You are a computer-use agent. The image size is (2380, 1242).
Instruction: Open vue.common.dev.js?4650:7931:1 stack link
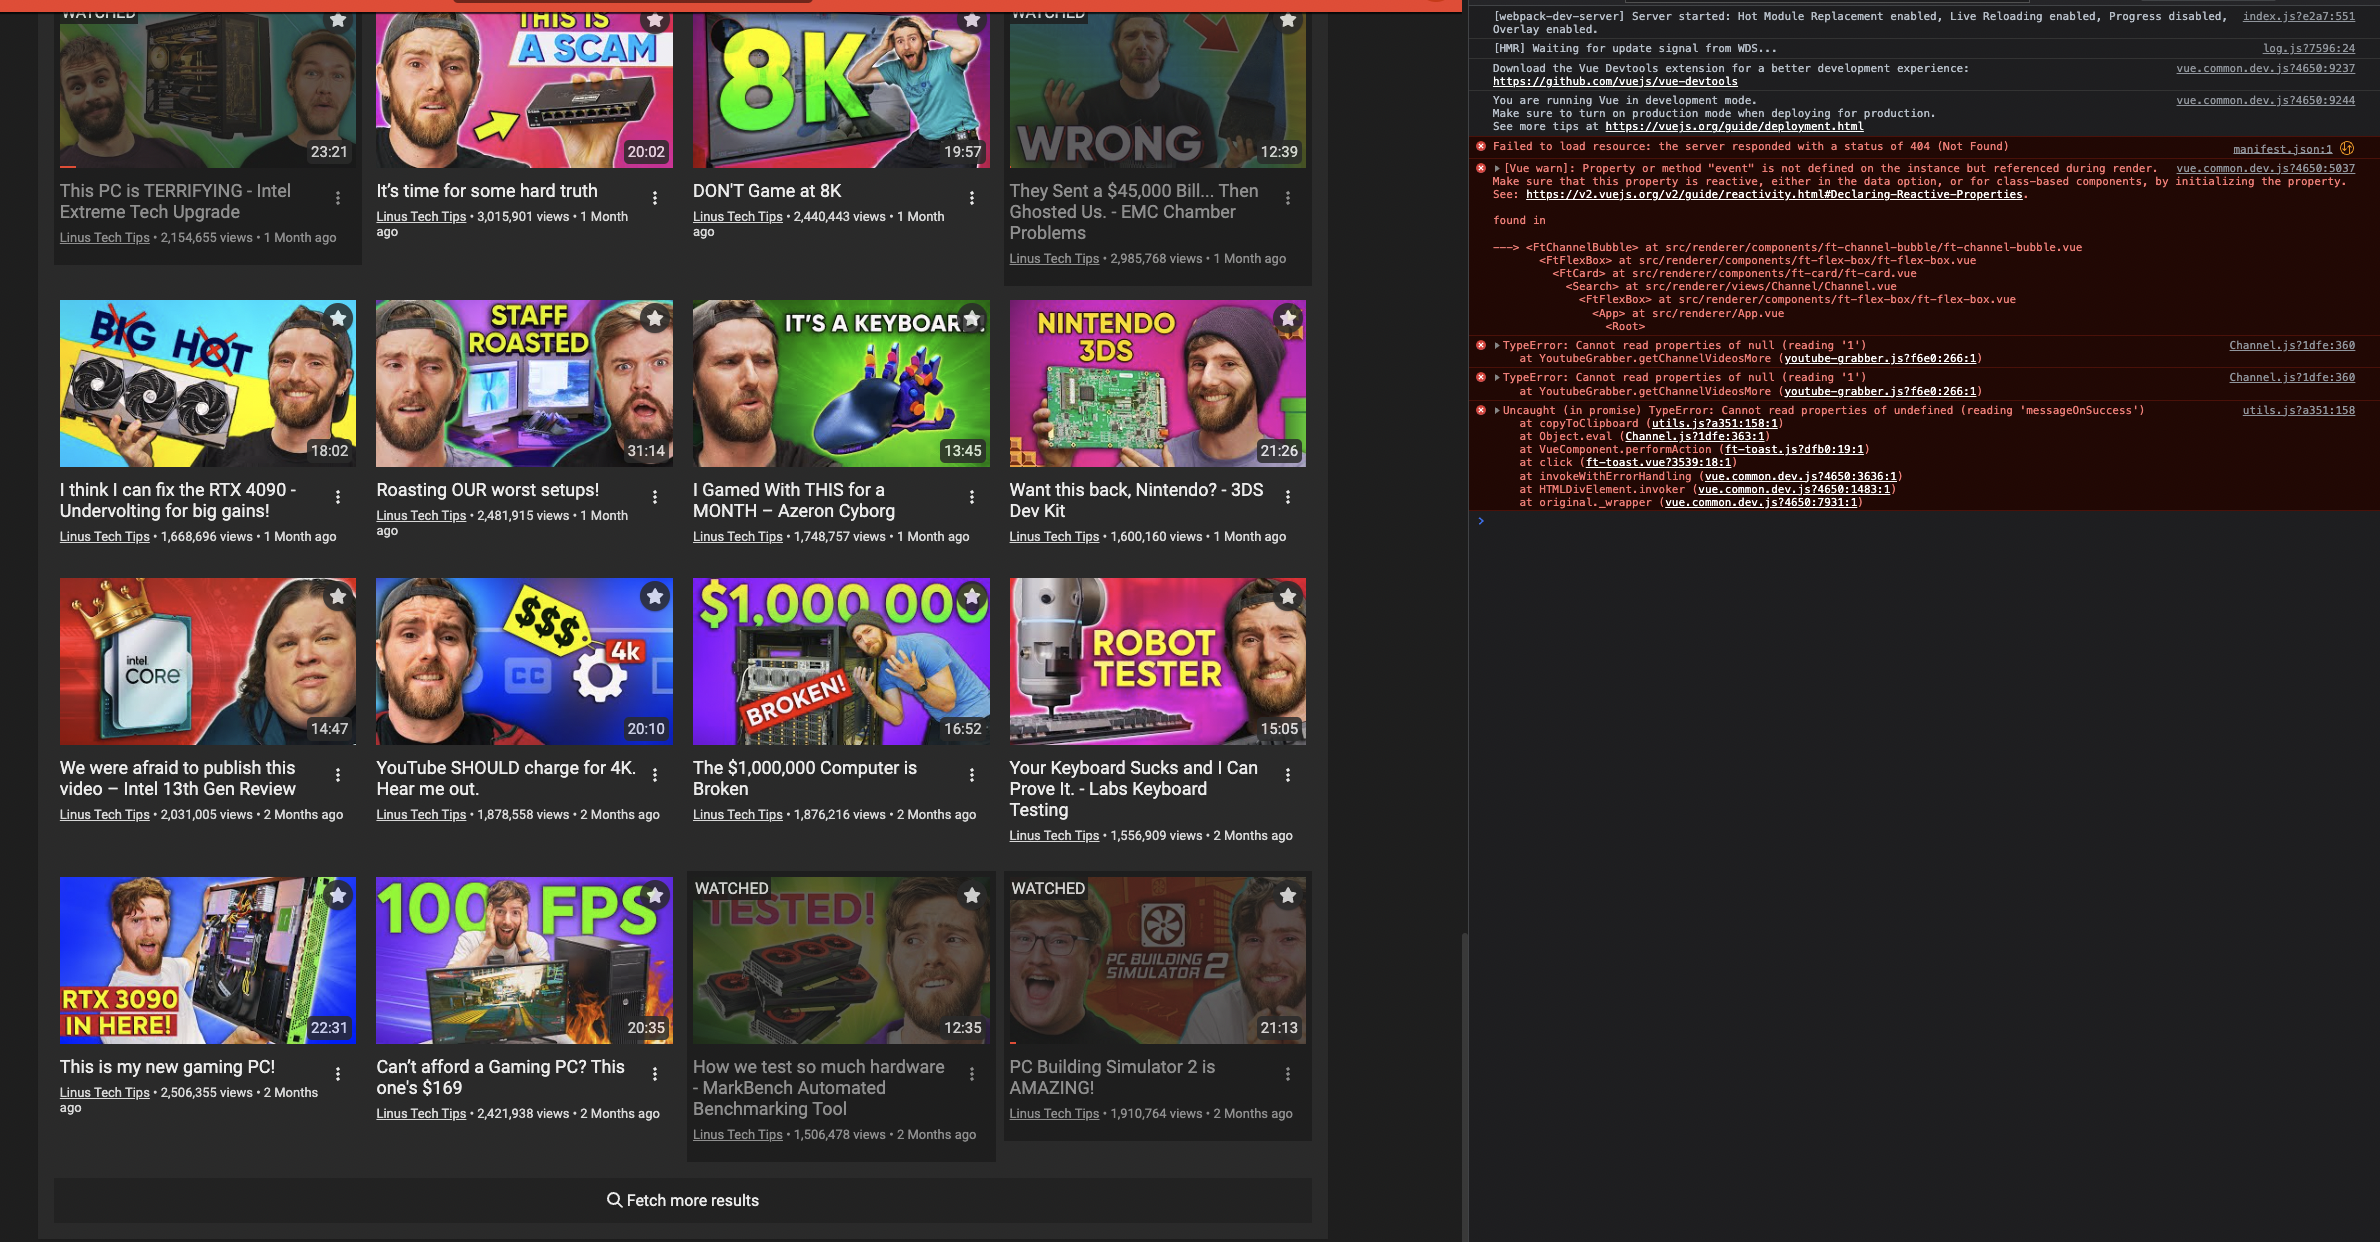[1760, 503]
